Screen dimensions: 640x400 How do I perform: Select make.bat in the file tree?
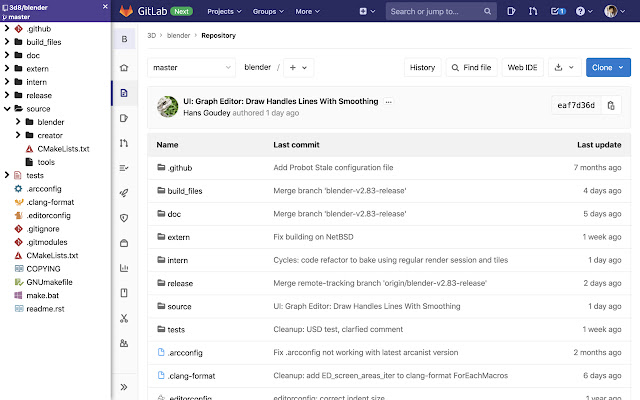click(x=42, y=296)
